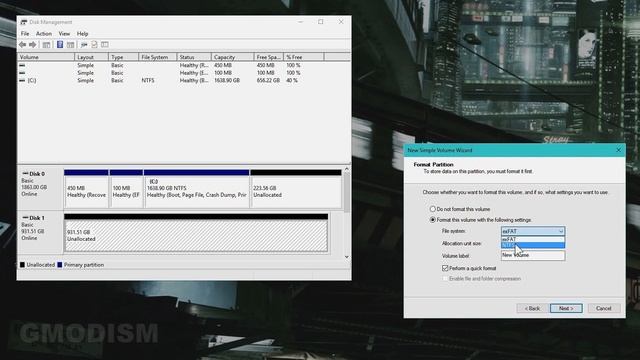Click the Disk 0 Basic 1863.00 GB label
The width and height of the screenshot is (640, 360).
tap(40, 187)
